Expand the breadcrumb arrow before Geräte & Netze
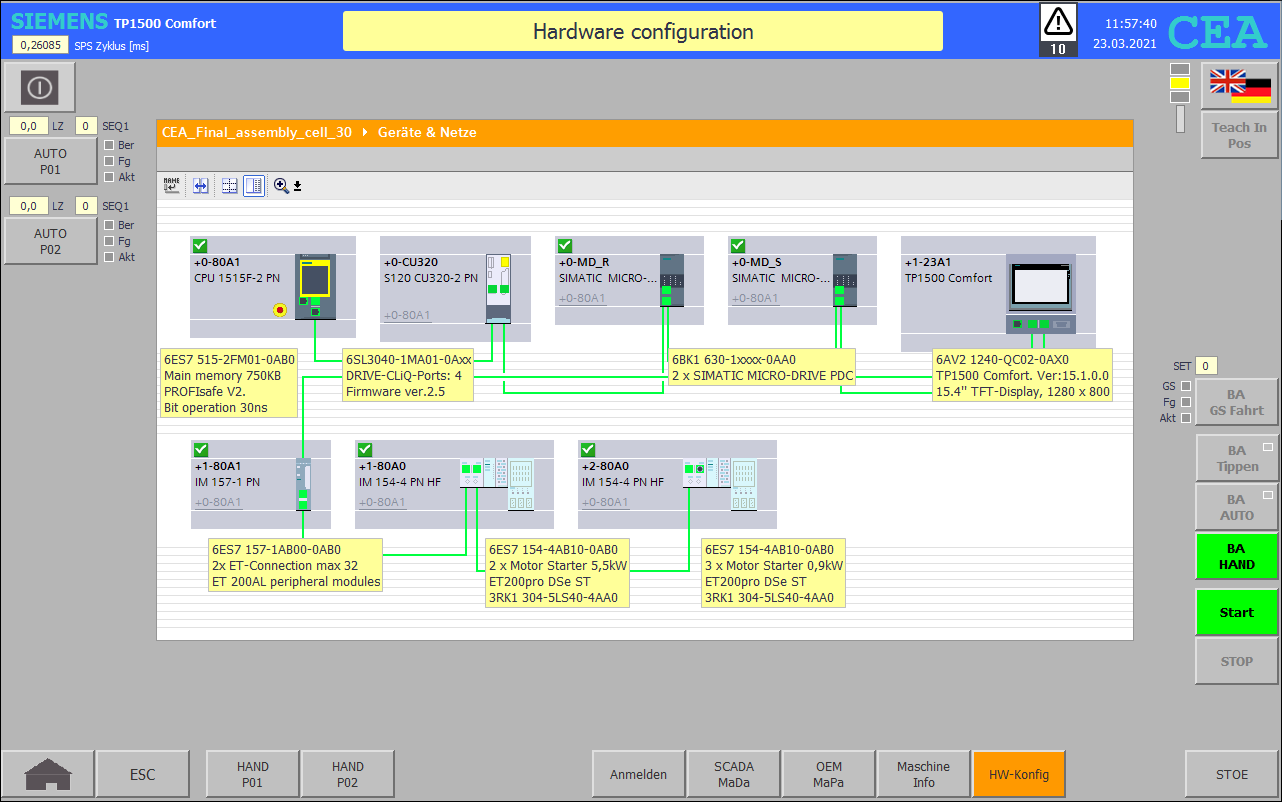This screenshot has width=1282, height=802. coord(365,133)
